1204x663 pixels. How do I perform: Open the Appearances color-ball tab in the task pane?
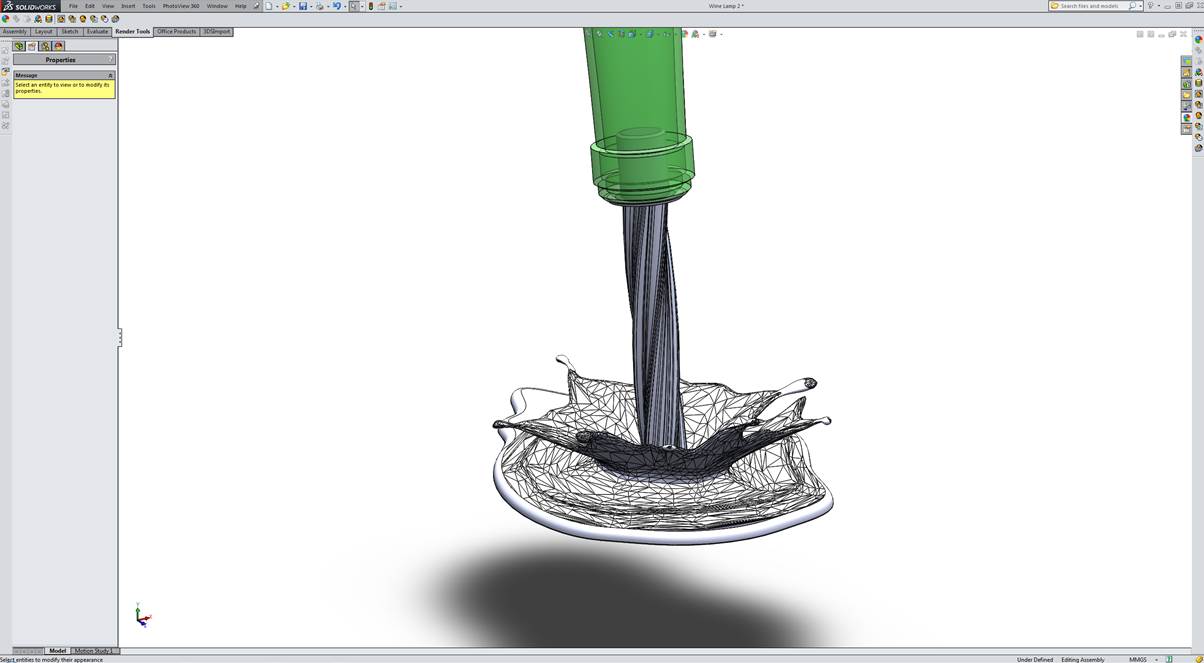point(1187,118)
